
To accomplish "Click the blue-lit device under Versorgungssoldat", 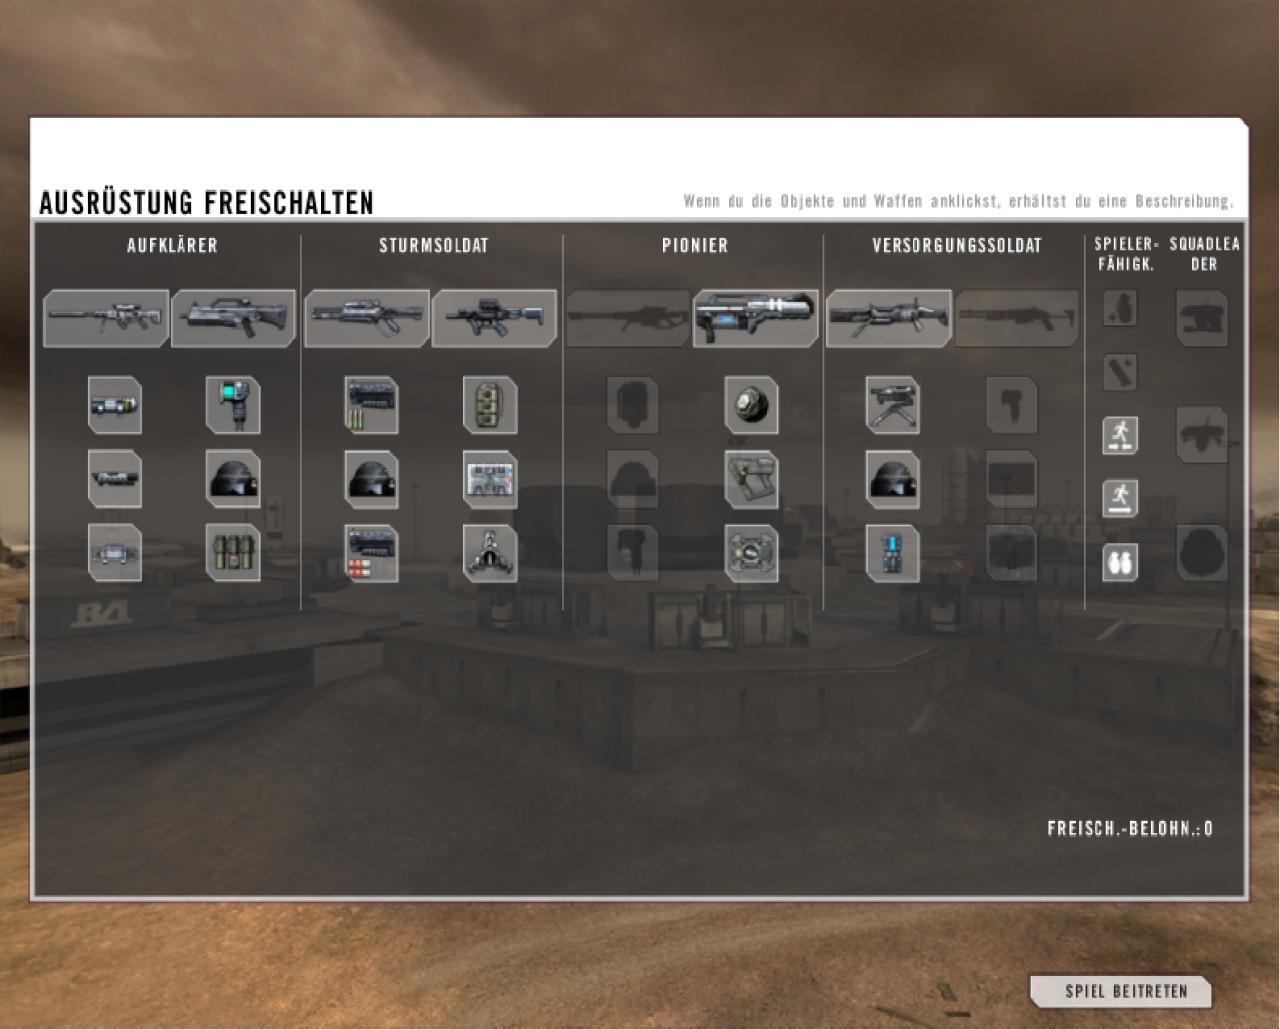I will pos(892,553).
